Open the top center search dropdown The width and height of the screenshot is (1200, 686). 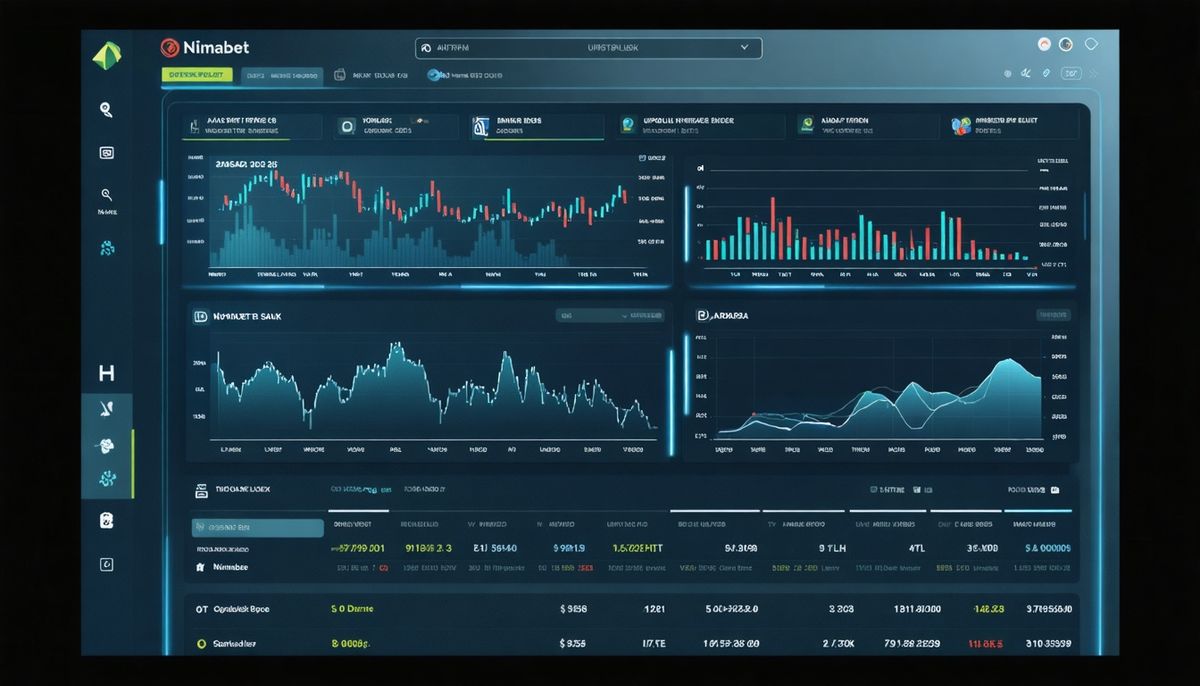(x=588, y=47)
